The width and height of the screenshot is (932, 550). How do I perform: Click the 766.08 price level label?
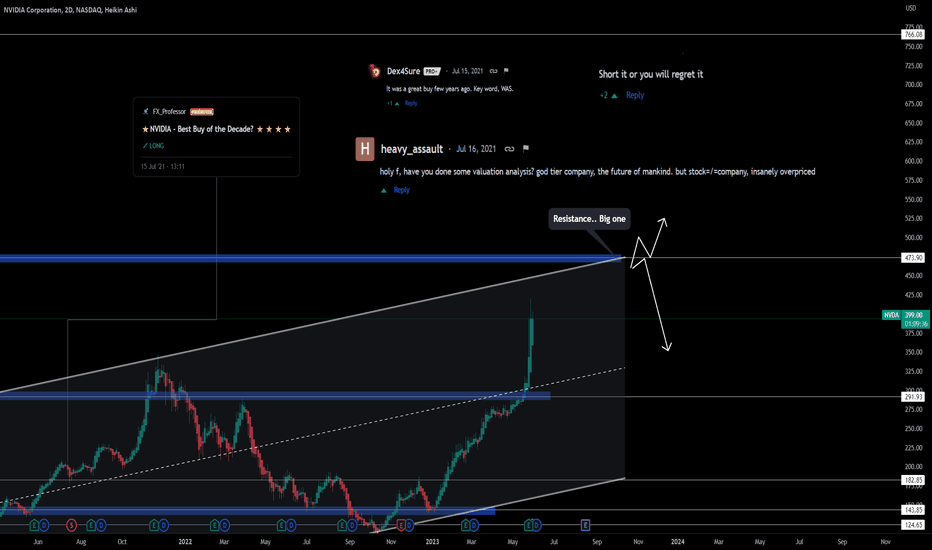(913, 34)
